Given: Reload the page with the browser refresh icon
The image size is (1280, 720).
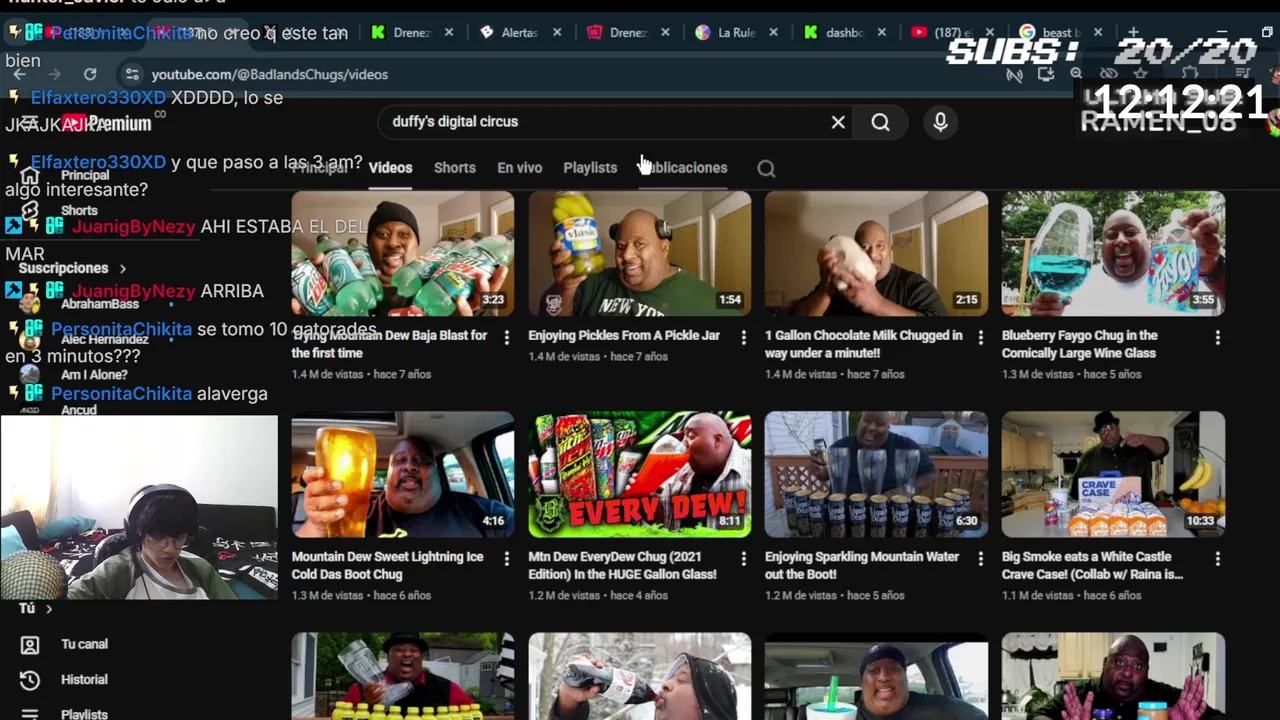Looking at the screenshot, I should (90, 74).
